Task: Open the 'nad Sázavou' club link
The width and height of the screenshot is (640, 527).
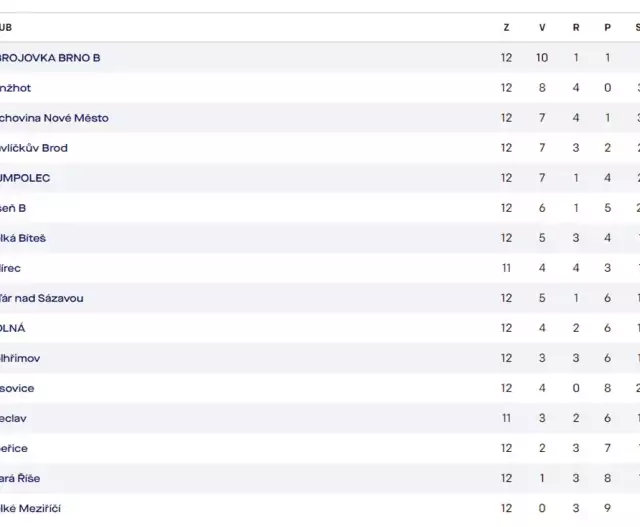Action: point(41,298)
